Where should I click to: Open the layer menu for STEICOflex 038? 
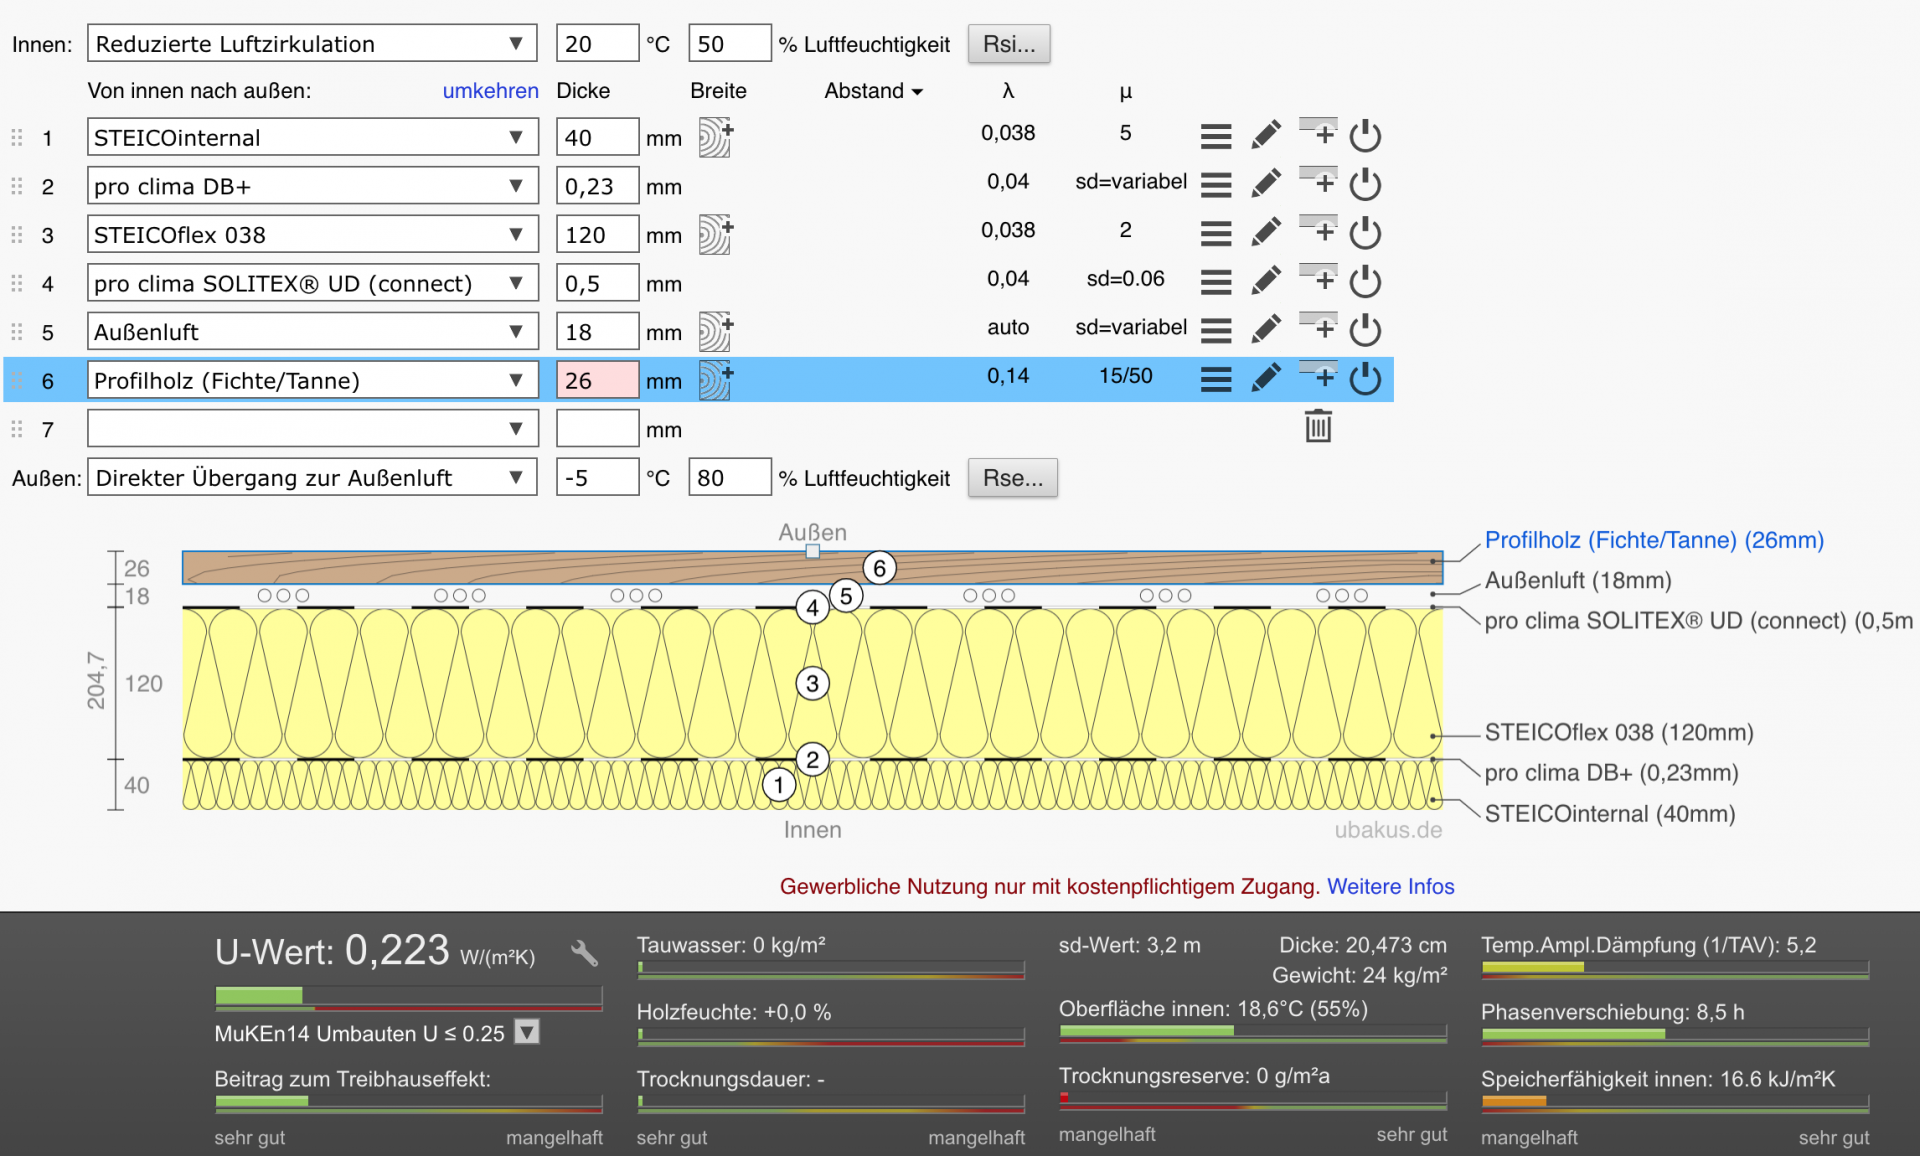point(1216,234)
